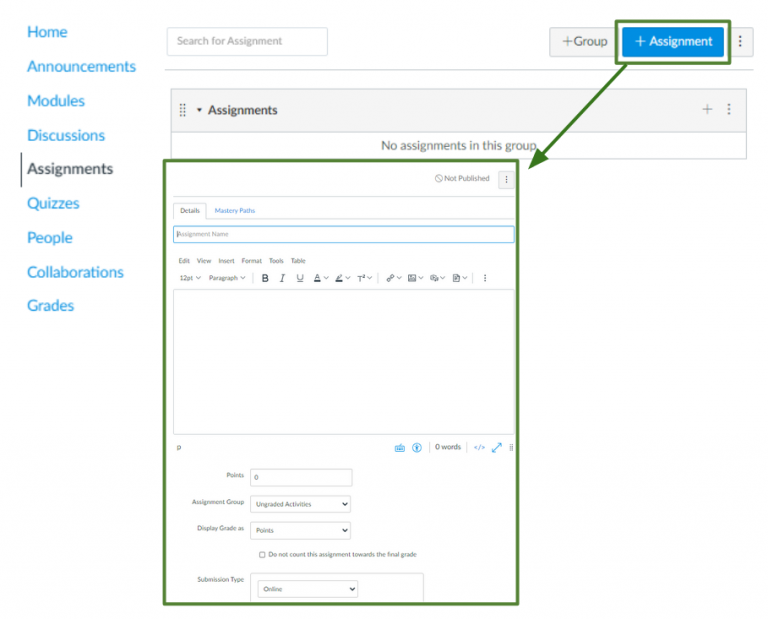Open the accessibility checker icon
The height and width of the screenshot is (619, 768).
click(x=417, y=448)
